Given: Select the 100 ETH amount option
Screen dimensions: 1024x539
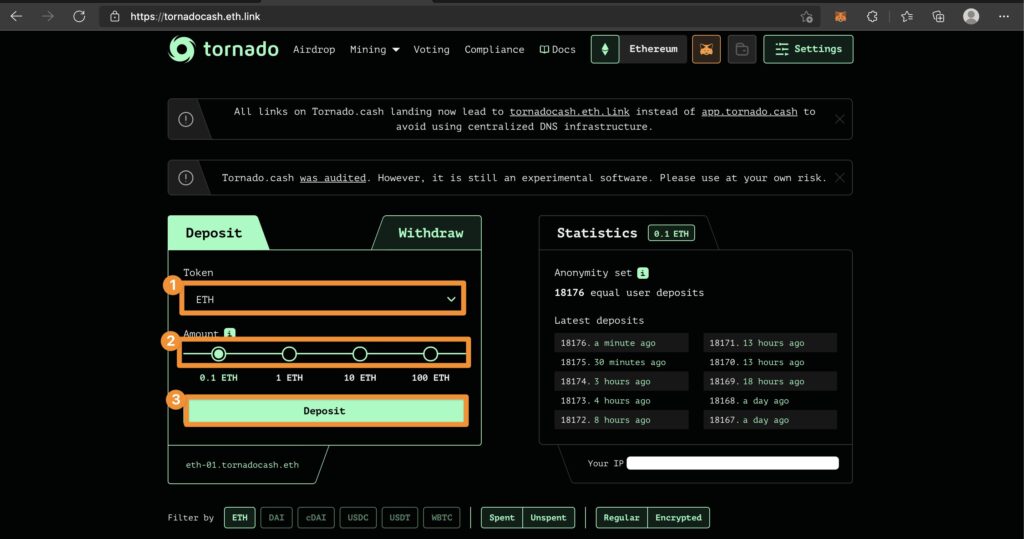Looking at the screenshot, I should pyautogui.click(x=430, y=354).
